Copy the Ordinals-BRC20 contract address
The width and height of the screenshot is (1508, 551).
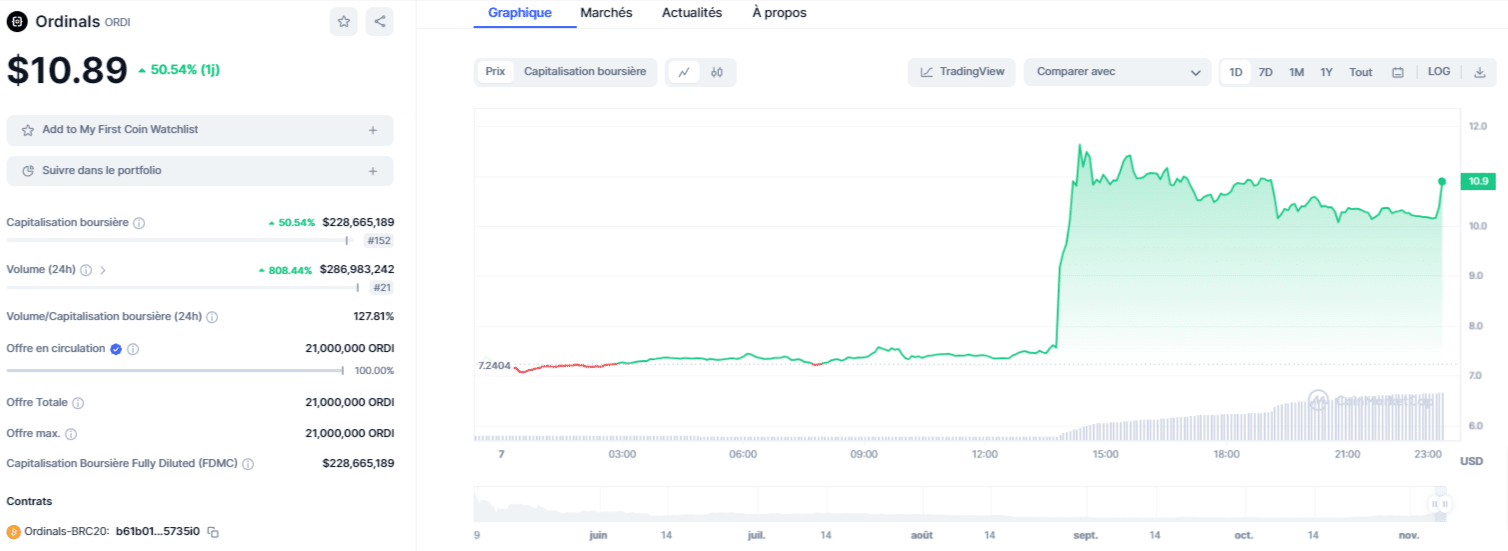(x=213, y=532)
